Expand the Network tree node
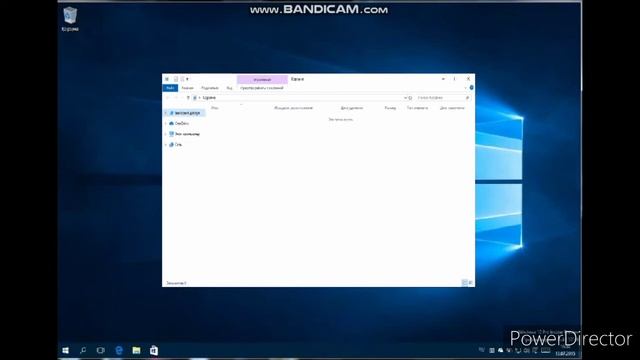Screen dimensions: 640x360 pyautogui.click(x=166, y=144)
